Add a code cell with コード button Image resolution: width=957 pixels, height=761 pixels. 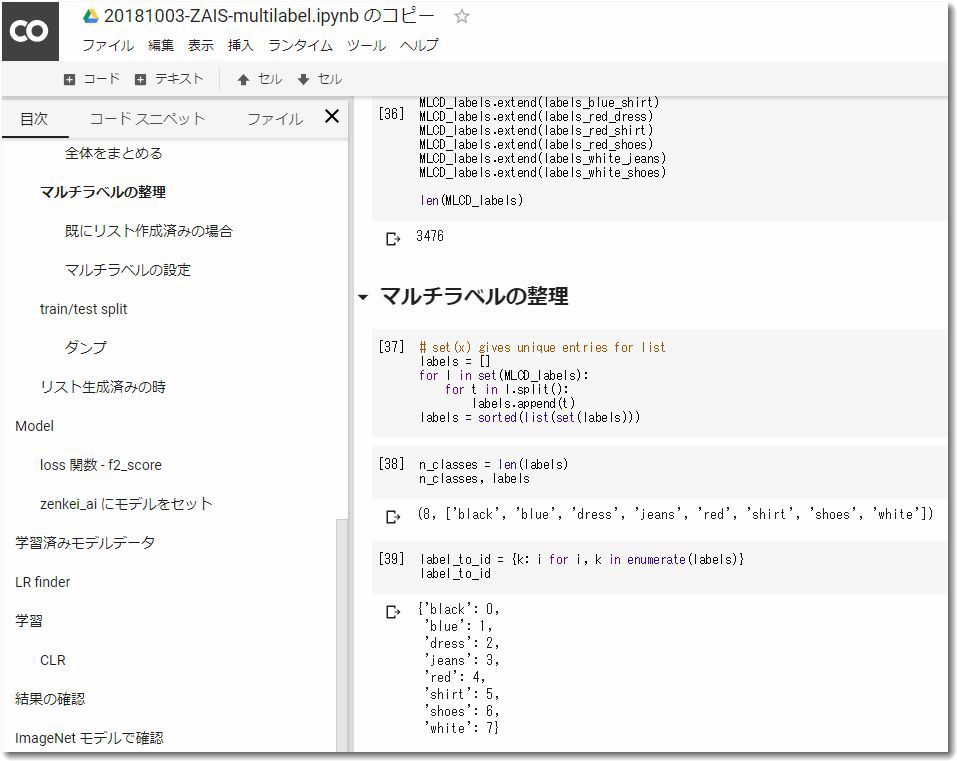[91, 79]
